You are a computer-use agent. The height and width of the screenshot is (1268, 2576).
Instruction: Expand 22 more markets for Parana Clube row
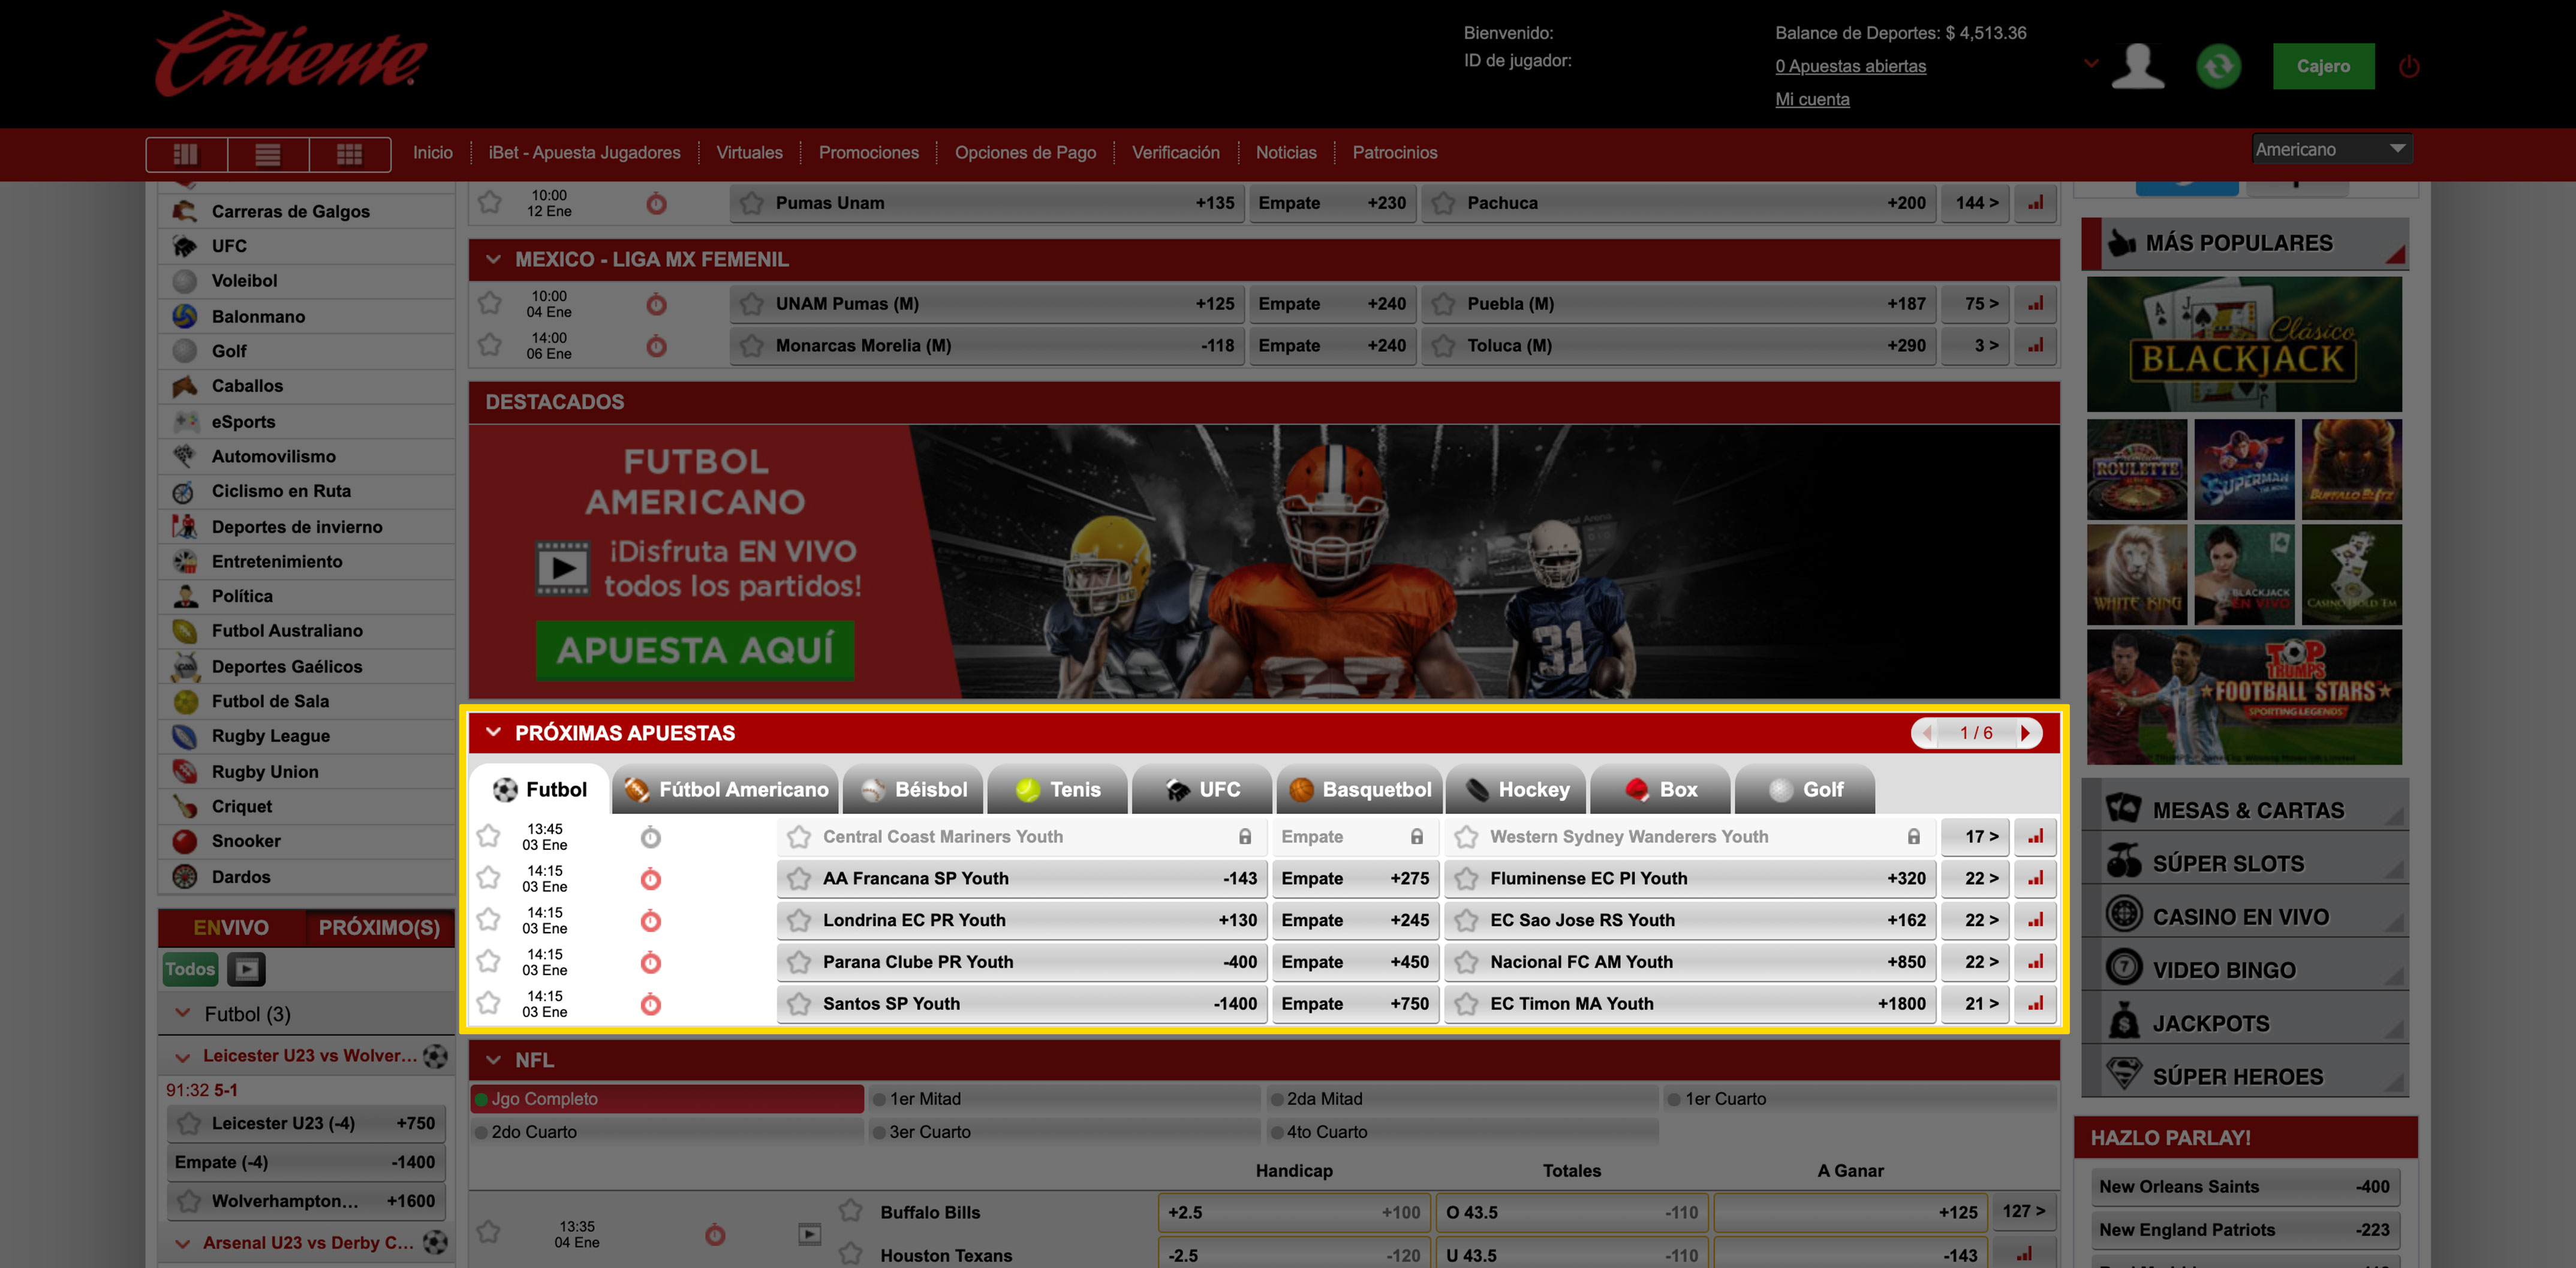(x=1975, y=962)
